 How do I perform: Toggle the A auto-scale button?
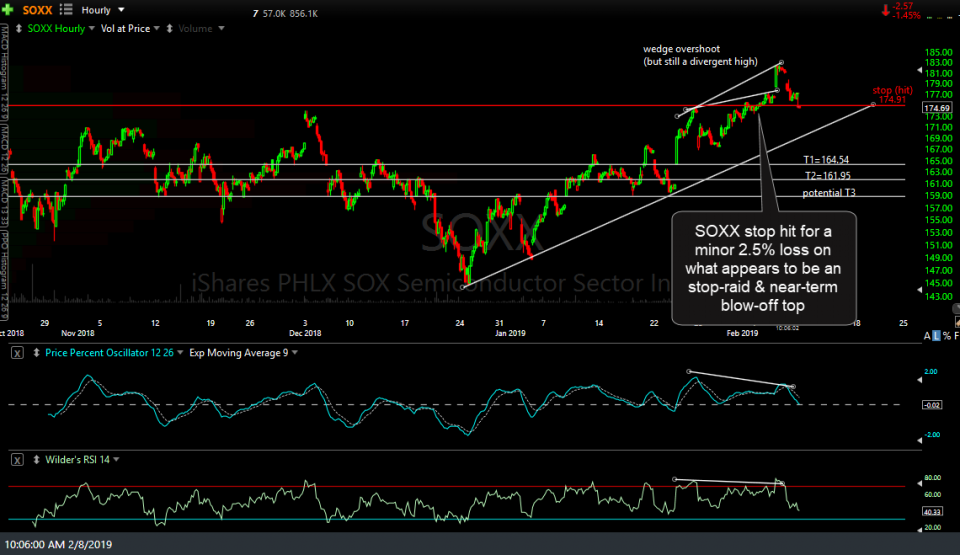click(x=927, y=336)
